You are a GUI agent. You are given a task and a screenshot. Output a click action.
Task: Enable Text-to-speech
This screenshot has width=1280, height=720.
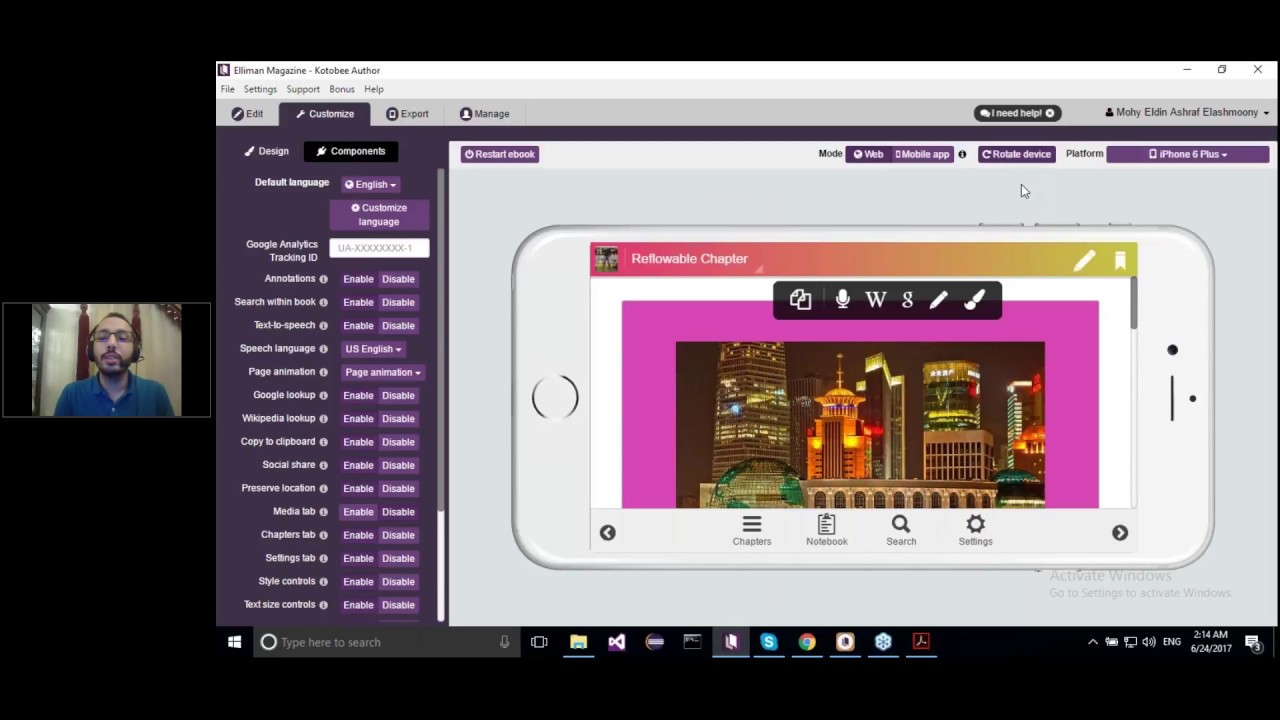[x=358, y=325]
